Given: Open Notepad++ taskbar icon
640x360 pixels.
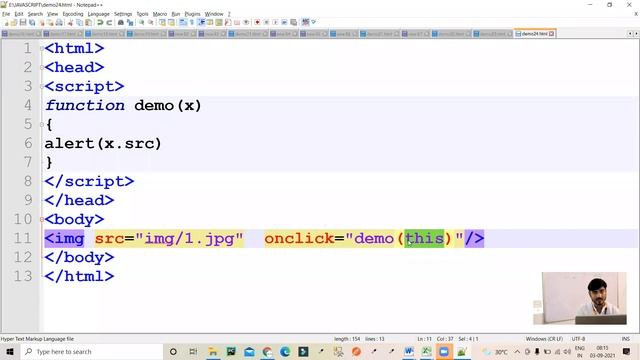Looking at the screenshot, I should [x=462, y=351].
